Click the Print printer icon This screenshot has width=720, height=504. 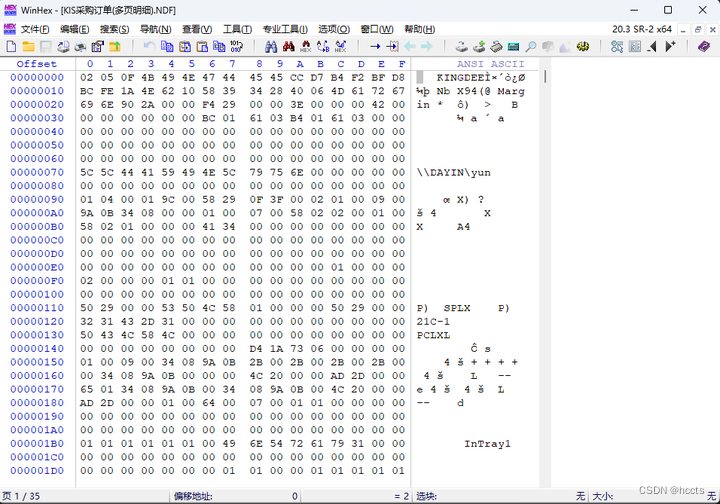(80, 46)
